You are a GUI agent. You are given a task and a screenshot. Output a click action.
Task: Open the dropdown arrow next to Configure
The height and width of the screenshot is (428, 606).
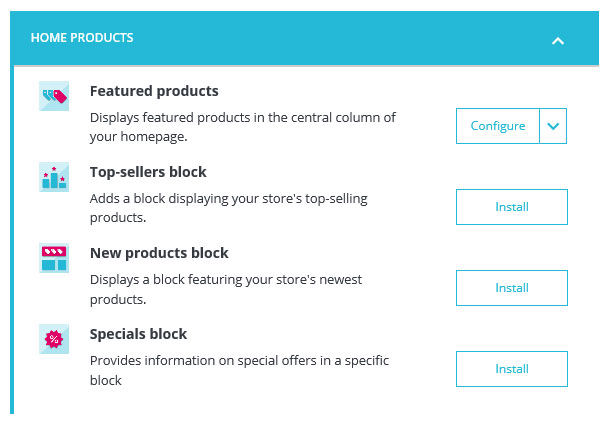(553, 126)
